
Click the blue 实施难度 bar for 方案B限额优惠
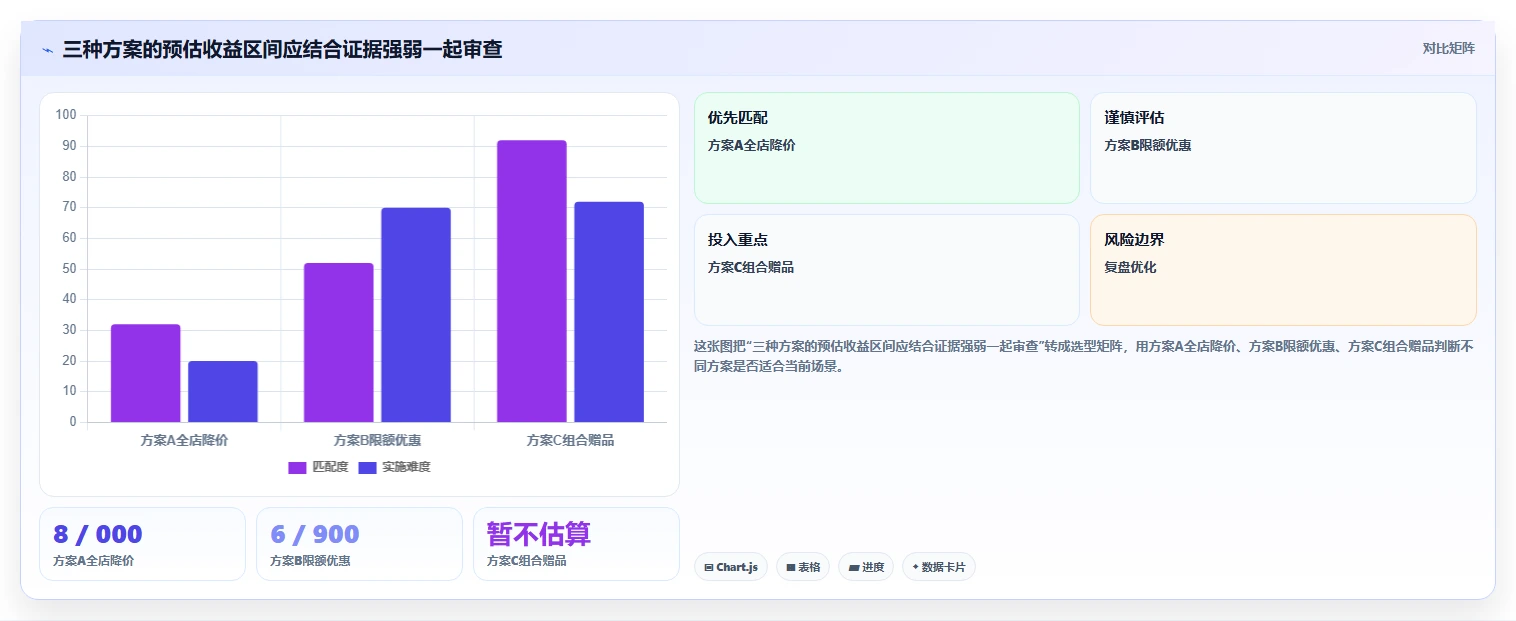(416, 315)
